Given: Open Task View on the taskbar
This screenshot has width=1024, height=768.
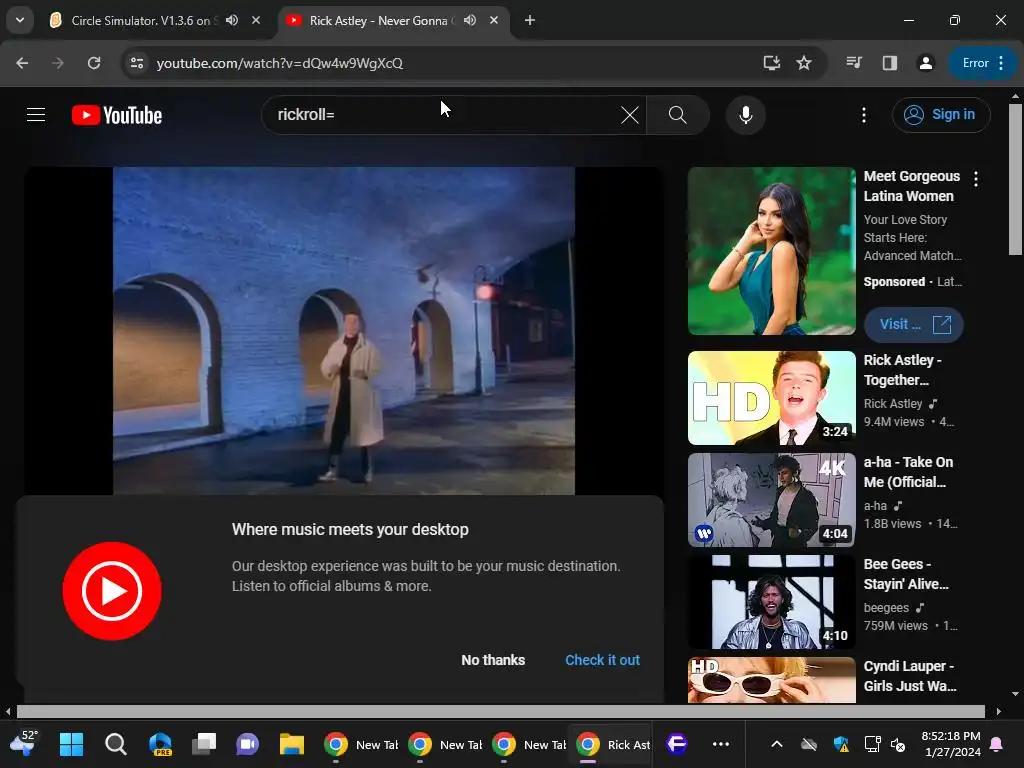Looking at the screenshot, I should coord(204,744).
